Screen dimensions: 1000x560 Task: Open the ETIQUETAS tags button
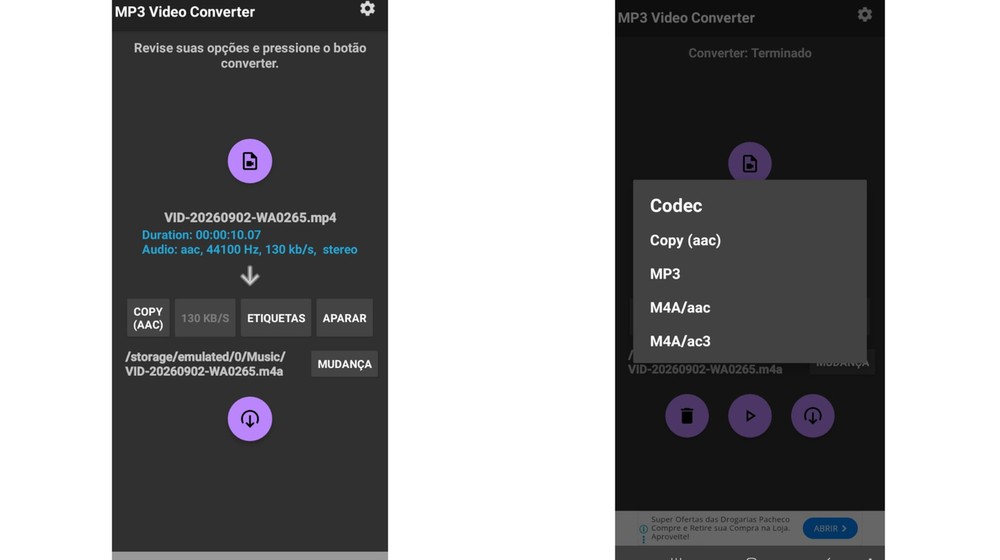point(276,318)
